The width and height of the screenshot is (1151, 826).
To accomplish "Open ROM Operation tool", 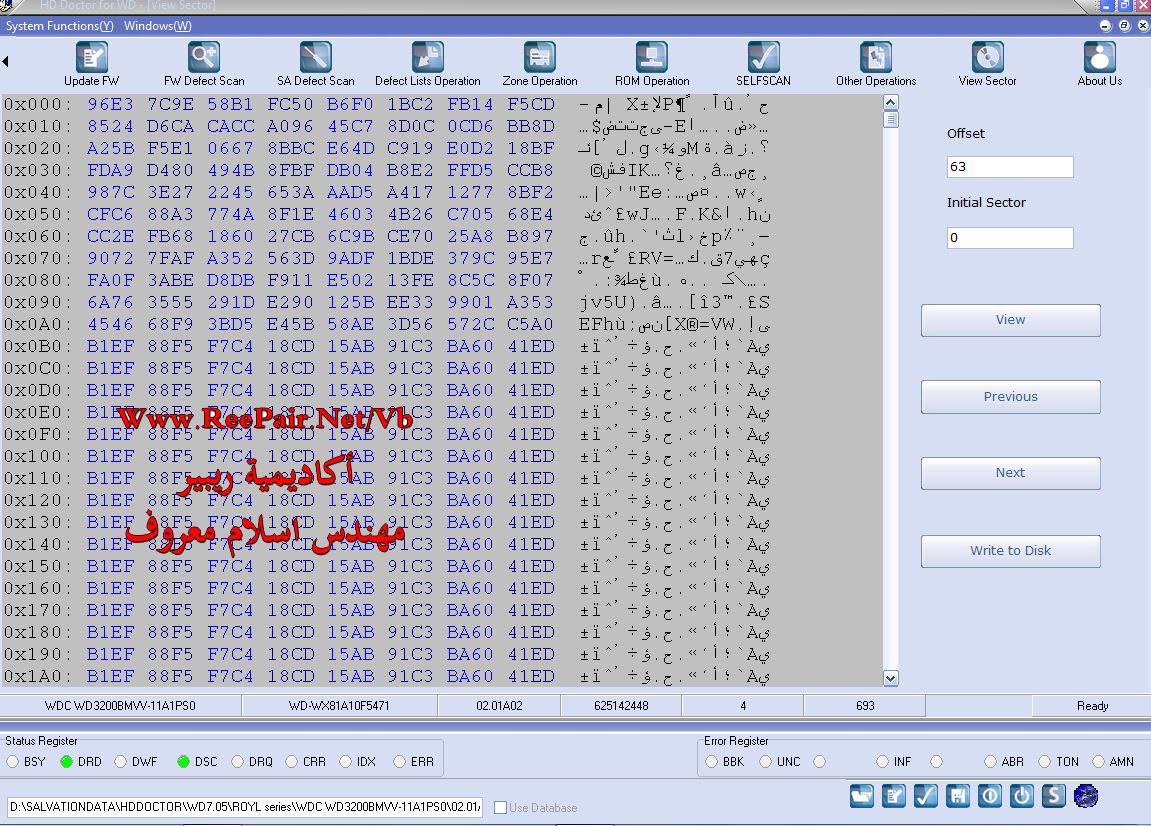I will [x=652, y=58].
